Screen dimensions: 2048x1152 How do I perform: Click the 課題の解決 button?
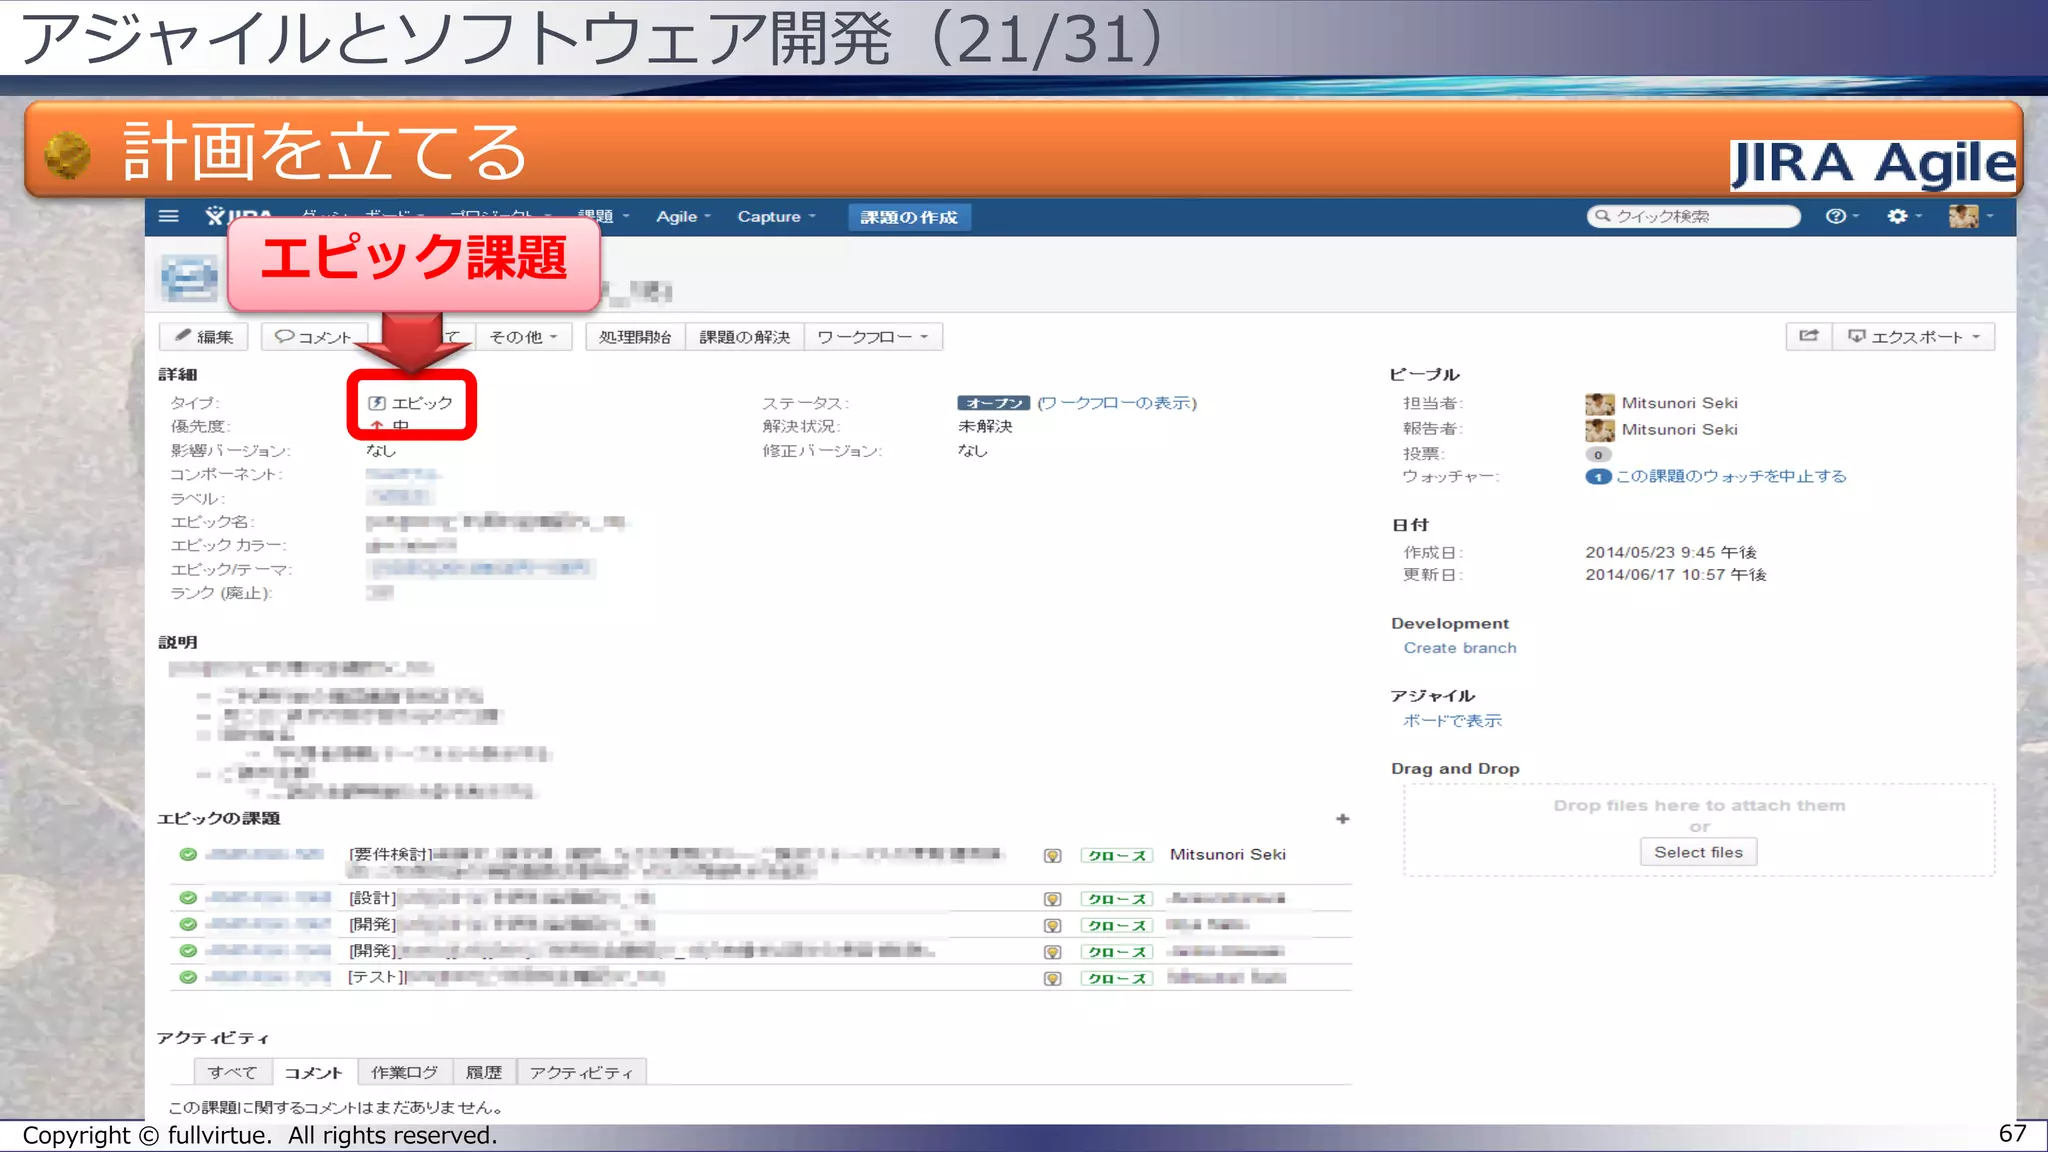pos(745,337)
